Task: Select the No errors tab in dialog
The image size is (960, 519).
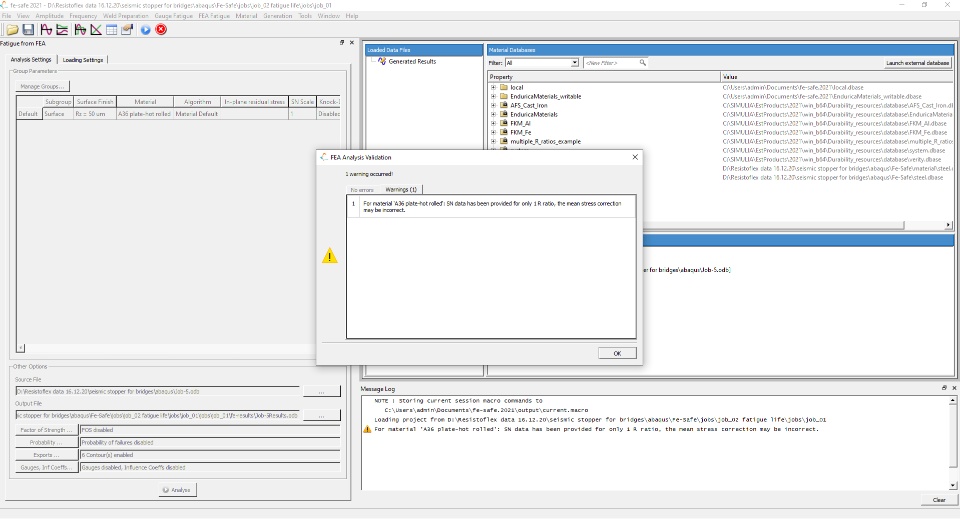Action: click(x=362, y=190)
